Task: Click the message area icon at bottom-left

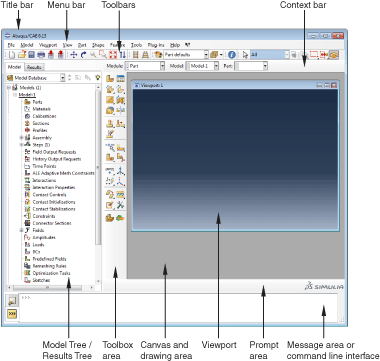Action: (x=12, y=301)
